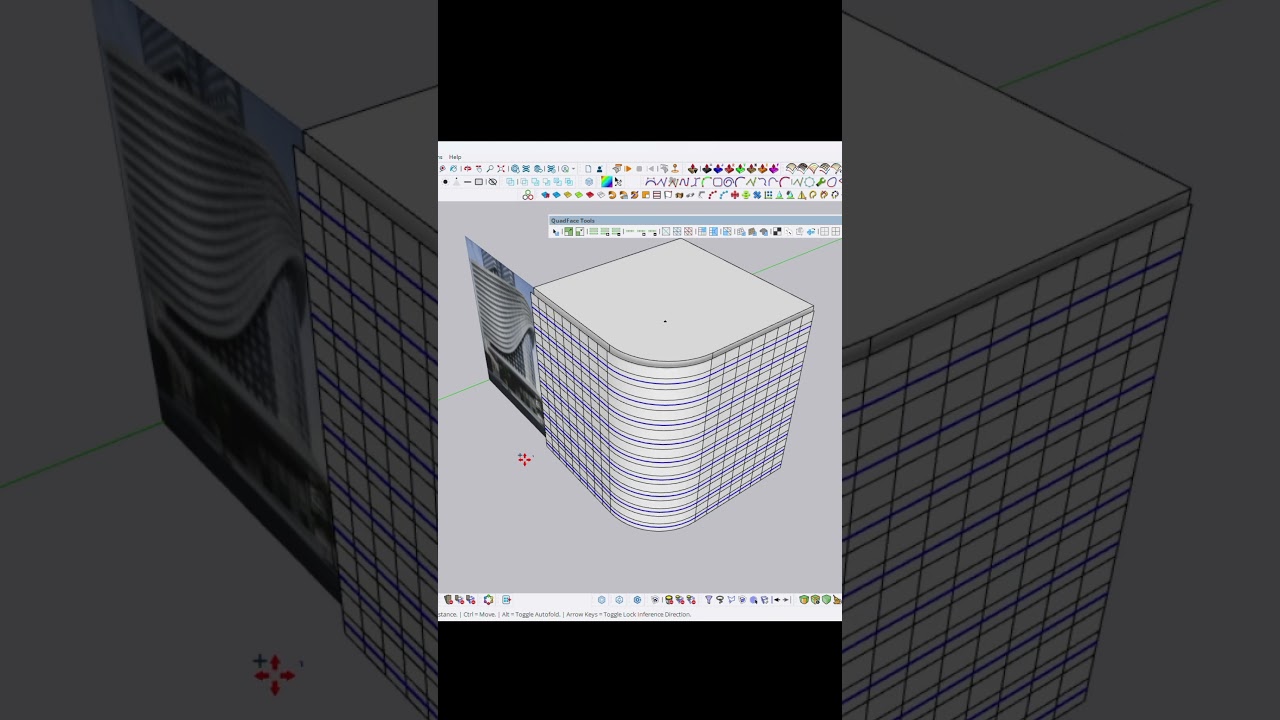Click the grey stop square button
This screenshot has width=1280, height=720.
tap(639, 169)
